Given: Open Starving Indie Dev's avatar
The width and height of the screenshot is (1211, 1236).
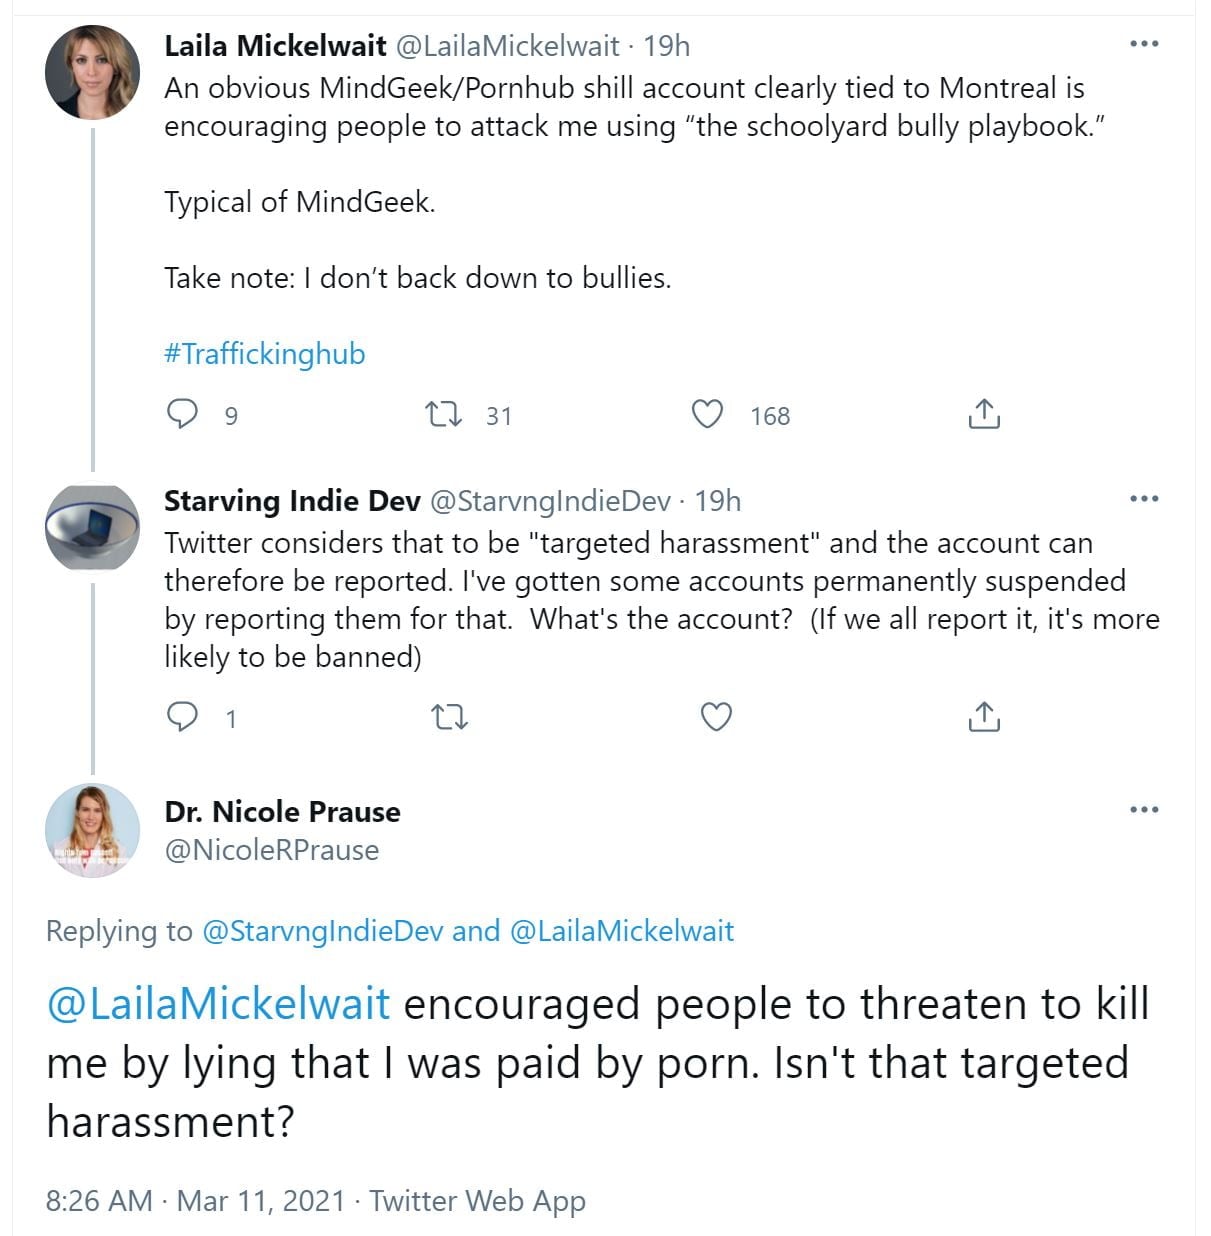Looking at the screenshot, I should coord(92,527).
